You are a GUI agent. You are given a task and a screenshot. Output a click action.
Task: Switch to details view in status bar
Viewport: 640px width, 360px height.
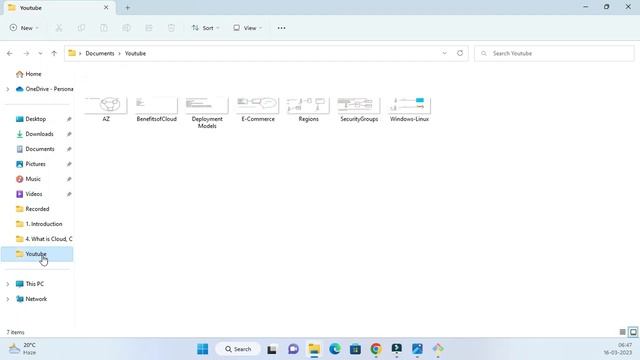point(622,332)
